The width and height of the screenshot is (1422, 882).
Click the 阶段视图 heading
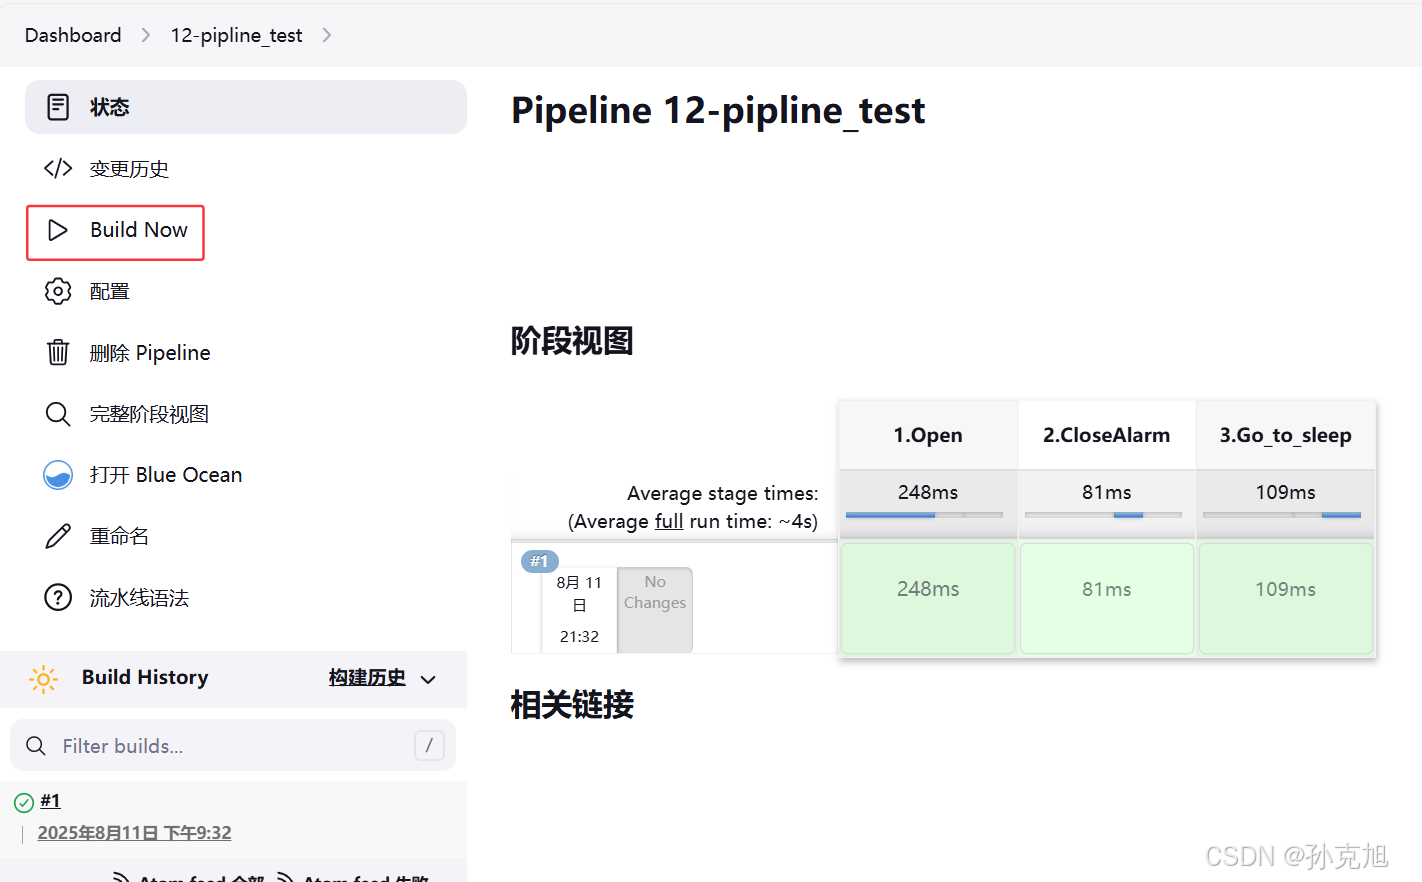pos(572,341)
